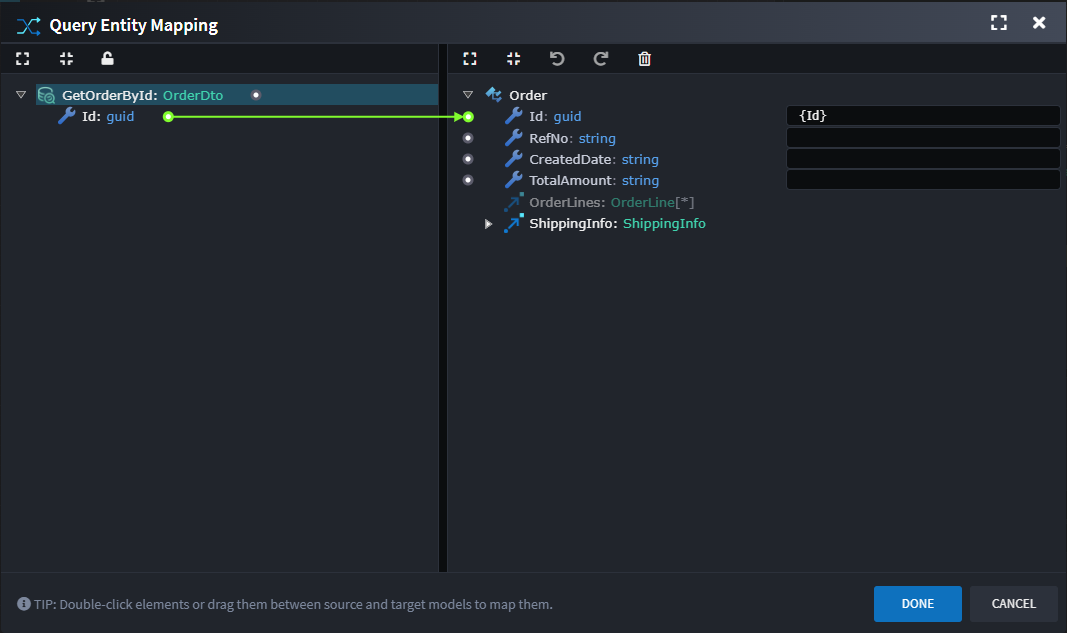The height and width of the screenshot is (633, 1067).
Task: Toggle the mapping dot beside TotalAmount
Action: 468,179
